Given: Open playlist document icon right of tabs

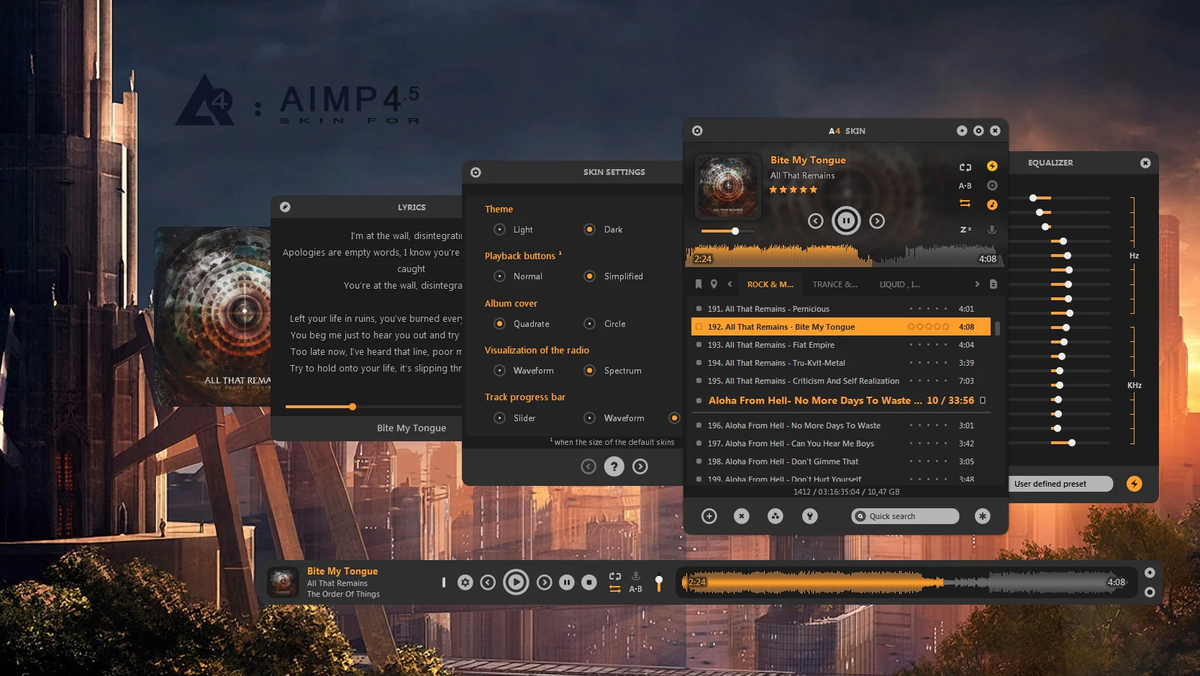Looking at the screenshot, I should click(993, 285).
